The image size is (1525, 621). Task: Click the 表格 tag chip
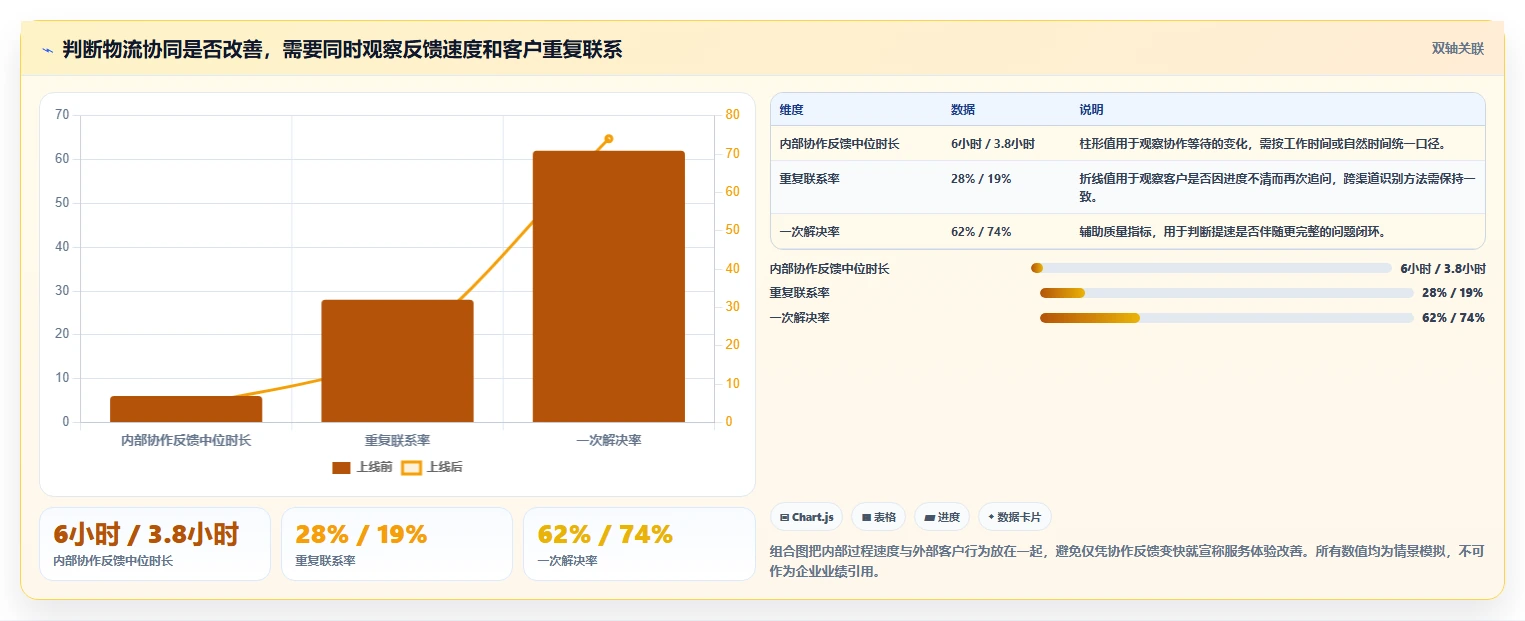point(878,517)
